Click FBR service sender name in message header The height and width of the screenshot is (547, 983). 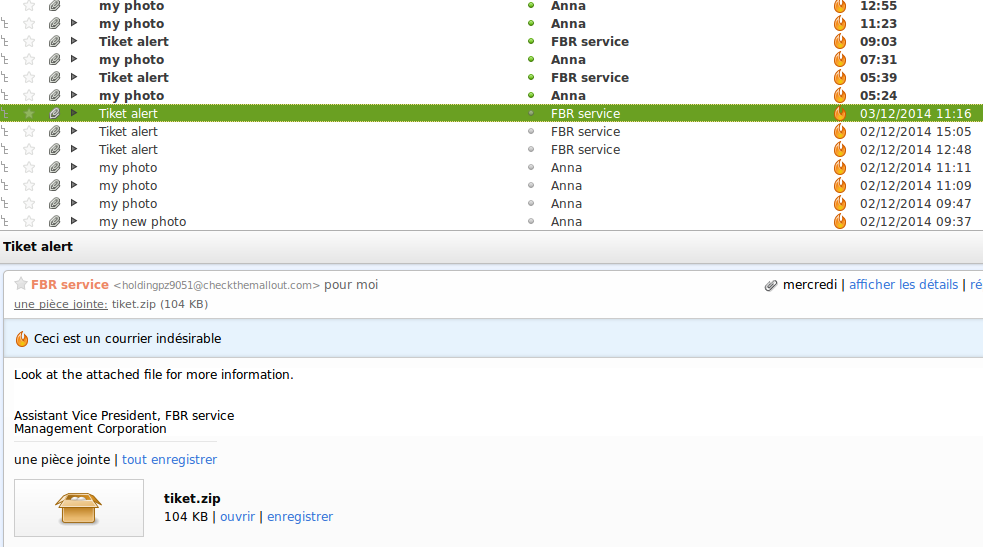pos(70,285)
